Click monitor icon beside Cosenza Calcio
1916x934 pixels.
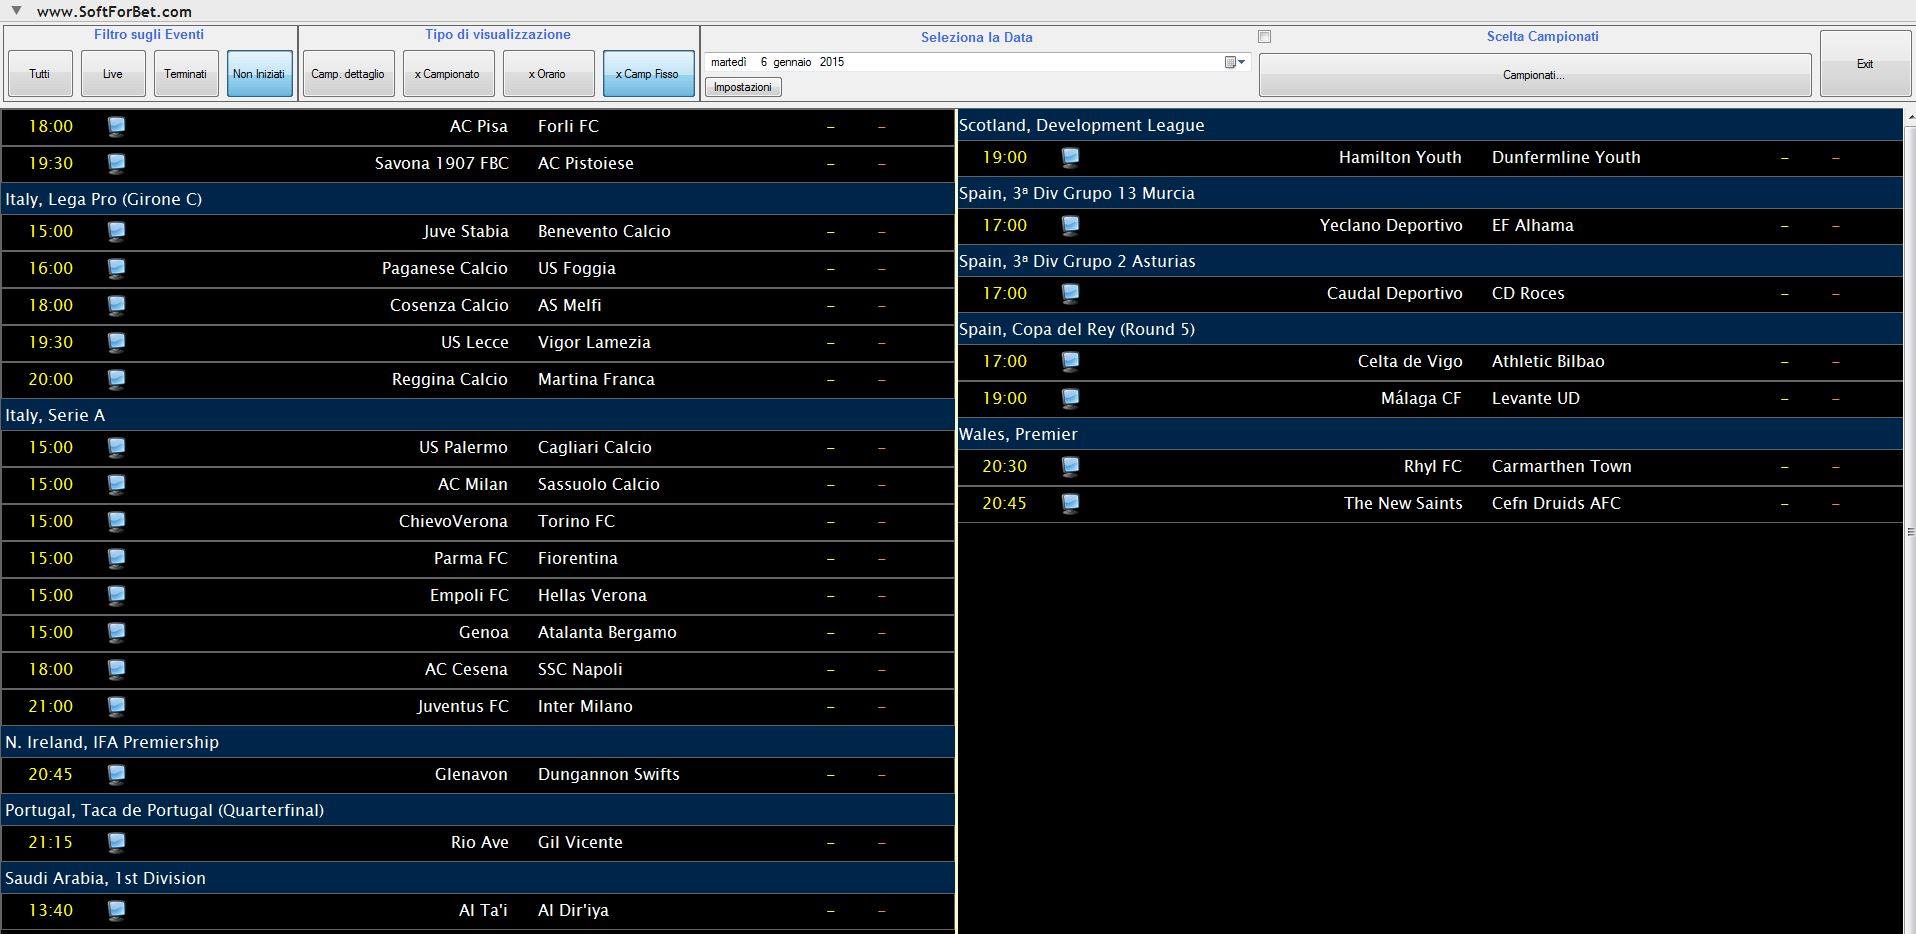coord(116,305)
